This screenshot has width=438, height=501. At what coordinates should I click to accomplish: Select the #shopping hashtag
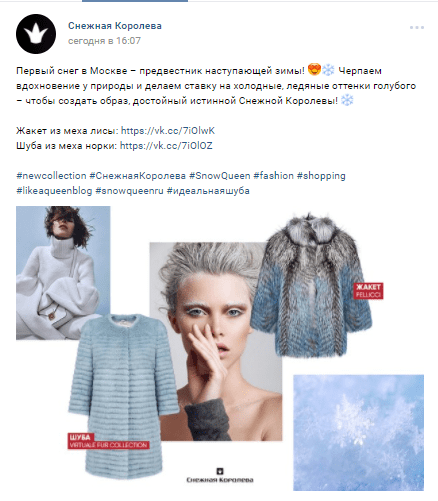321,176
